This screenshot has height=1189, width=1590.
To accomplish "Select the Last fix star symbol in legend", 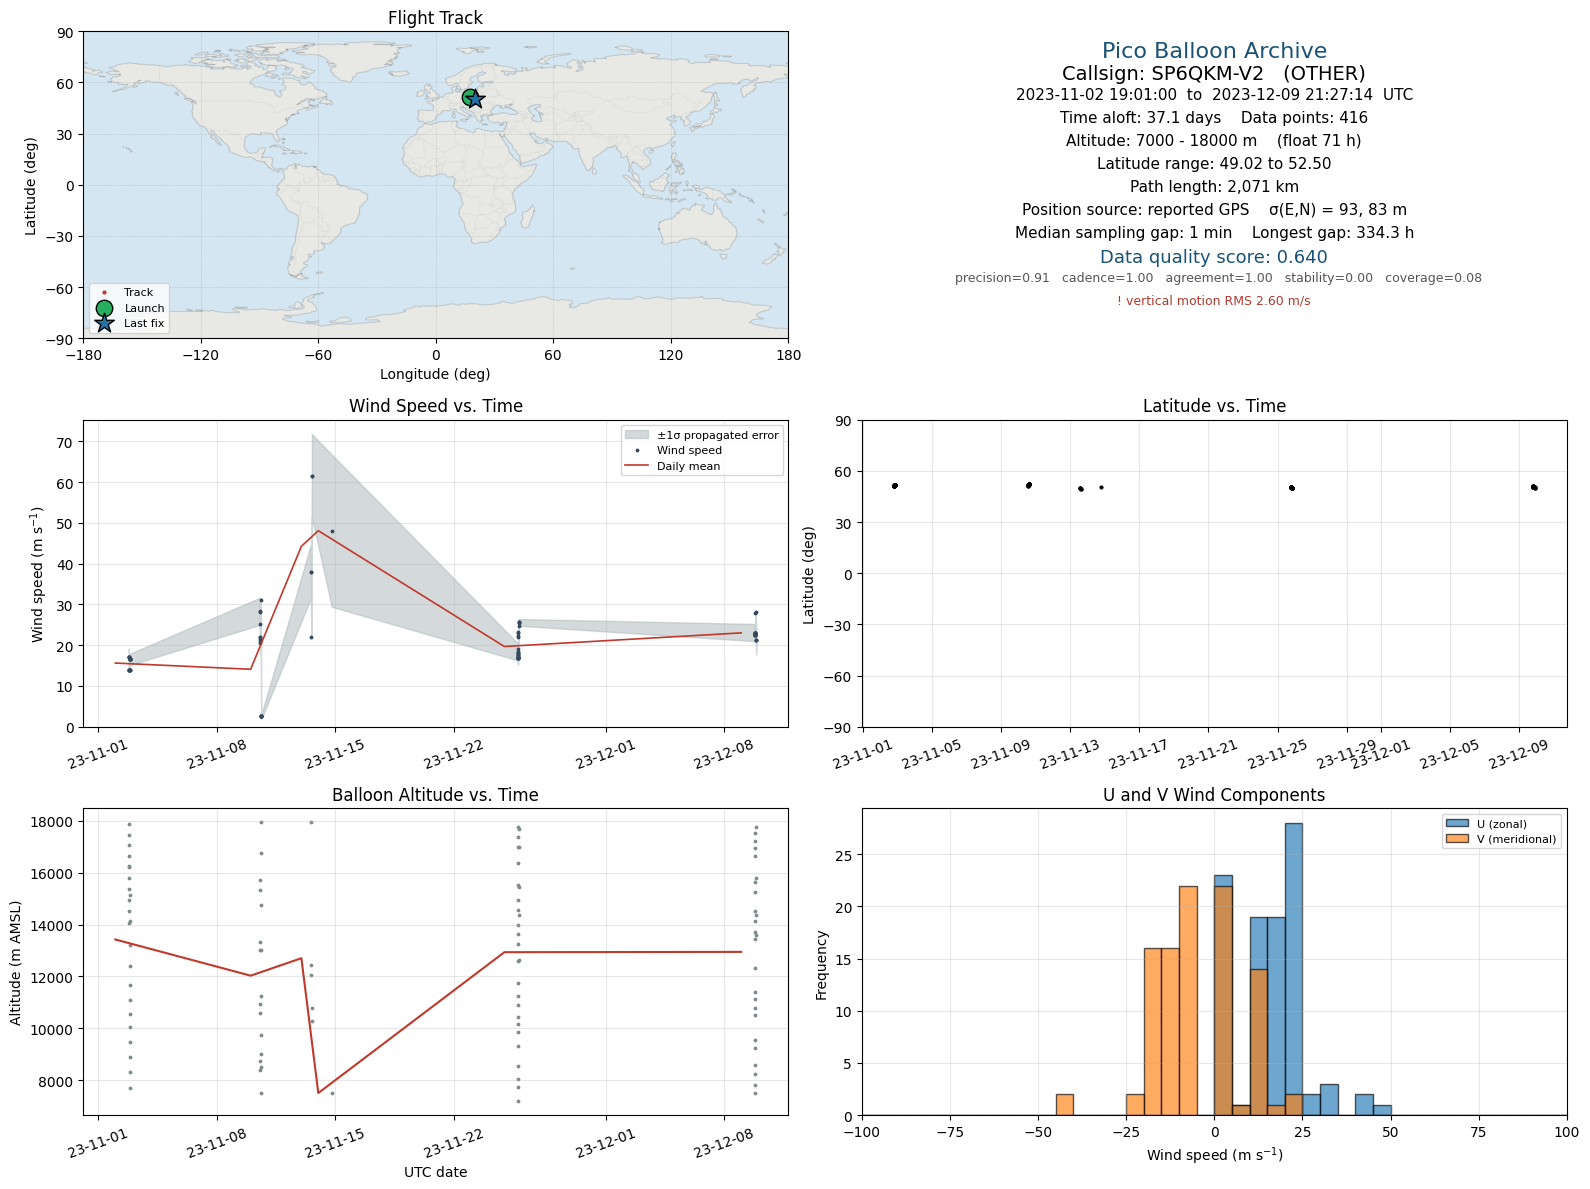I will [x=104, y=323].
